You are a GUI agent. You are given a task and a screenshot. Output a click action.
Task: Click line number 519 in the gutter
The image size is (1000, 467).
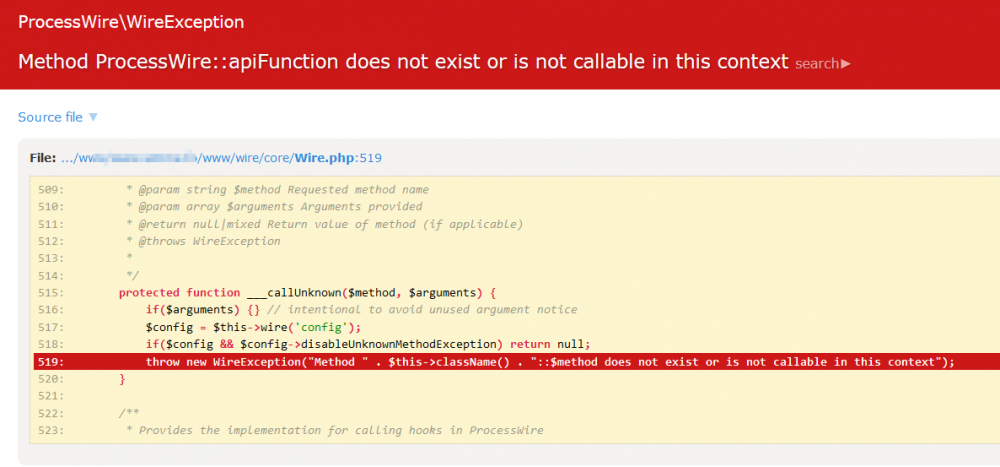(50, 362)
